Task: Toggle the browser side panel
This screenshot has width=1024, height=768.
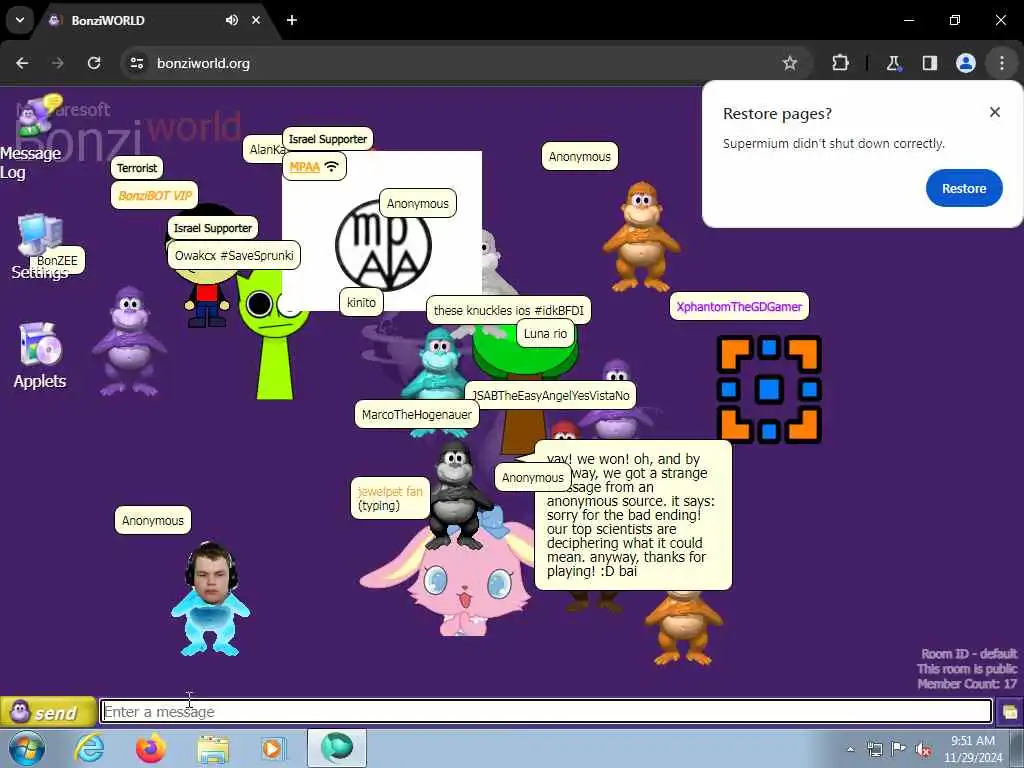Action: tap(929, 63)
